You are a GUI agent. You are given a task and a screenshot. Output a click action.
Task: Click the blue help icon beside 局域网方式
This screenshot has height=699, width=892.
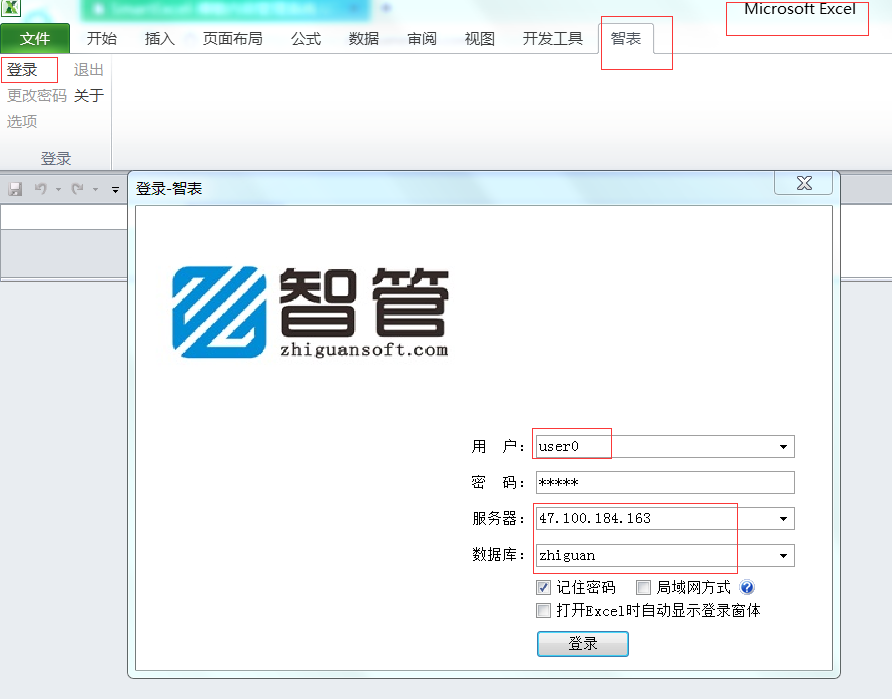(x=747, y=587)
